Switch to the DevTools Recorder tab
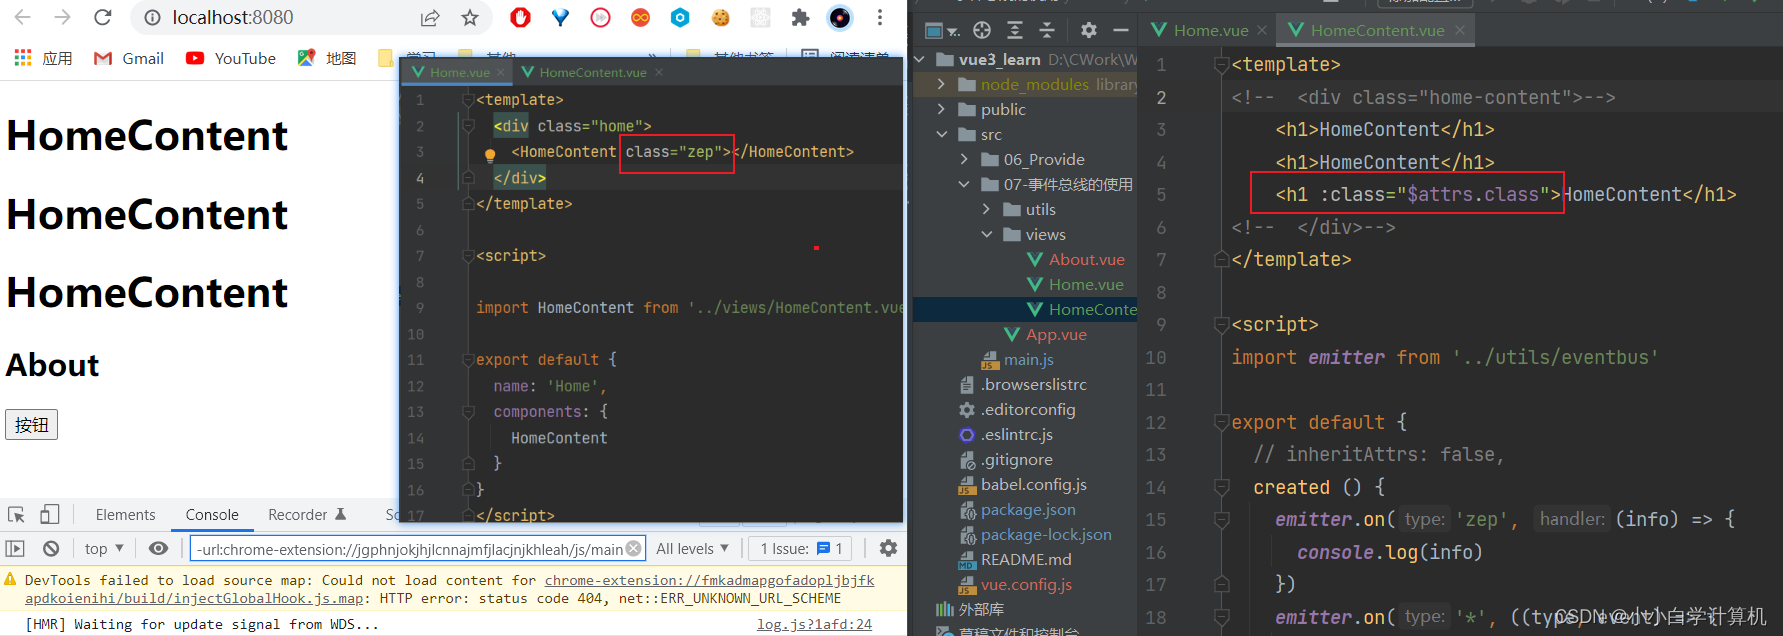The image size is (1783, 636). pos(306,515)
